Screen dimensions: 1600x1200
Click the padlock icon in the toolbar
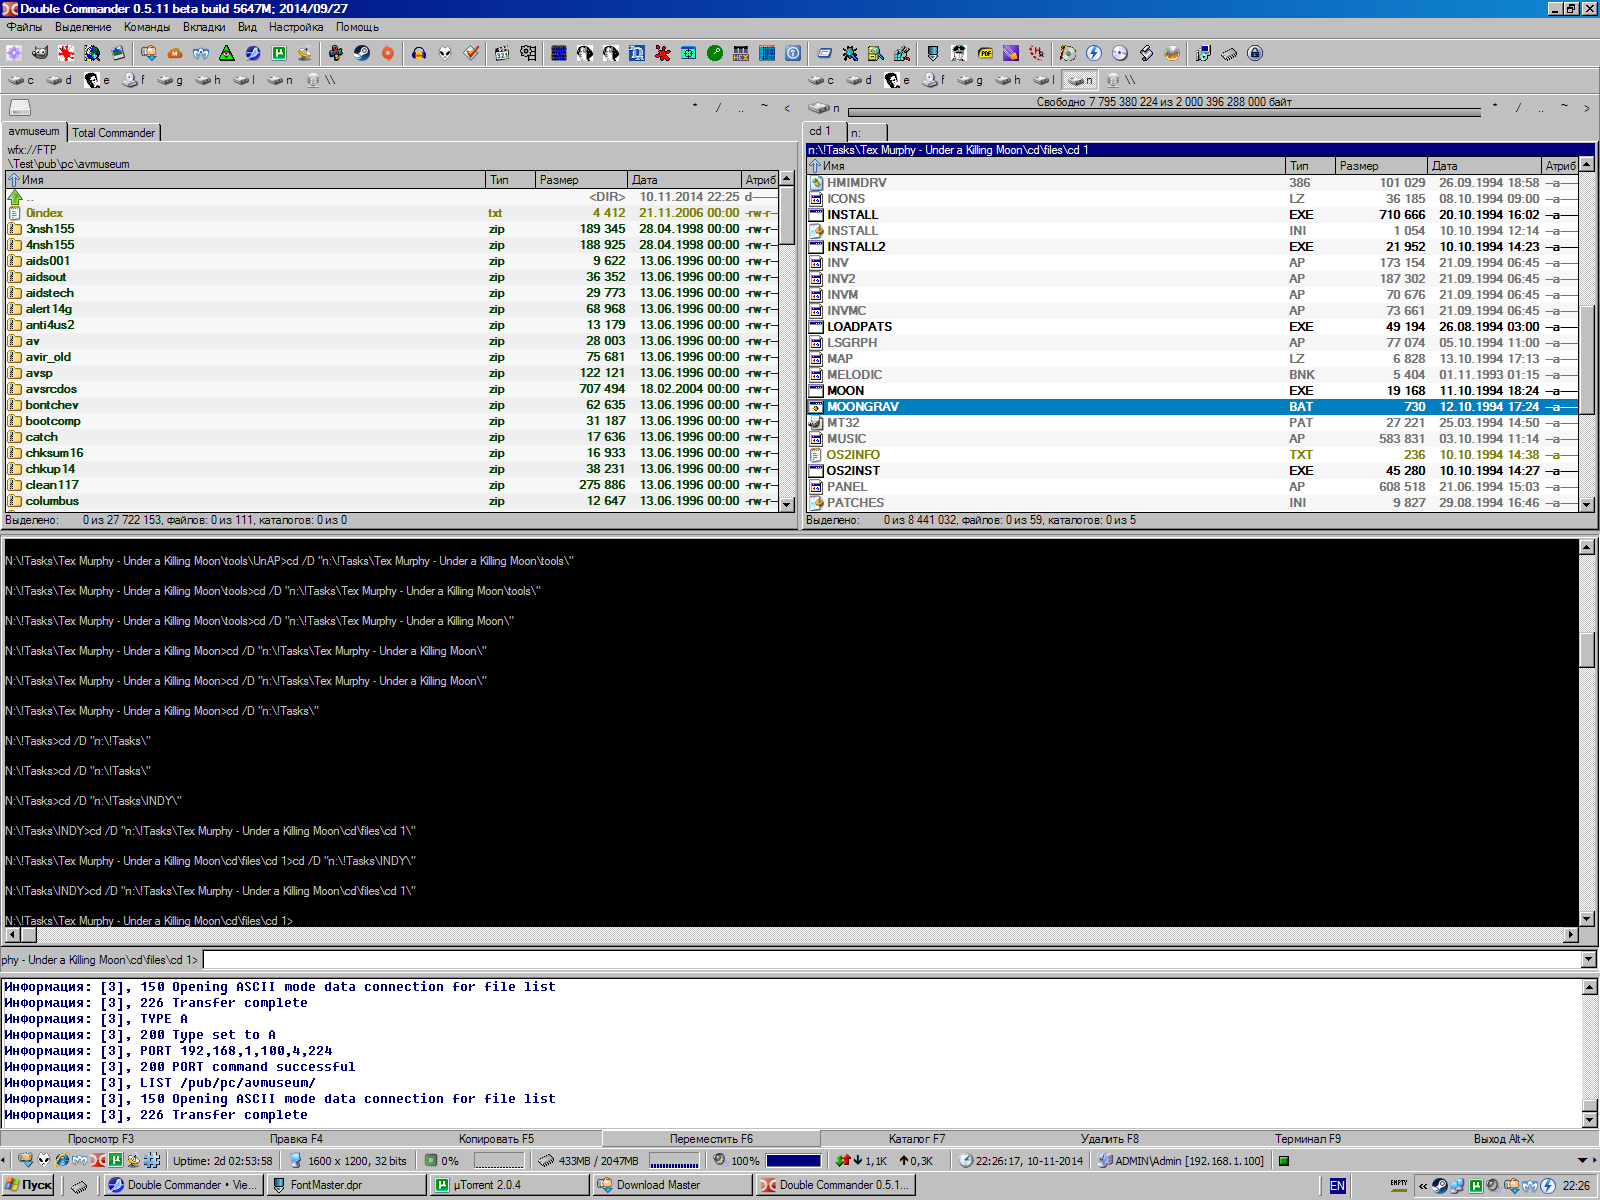click(1255, 53)
